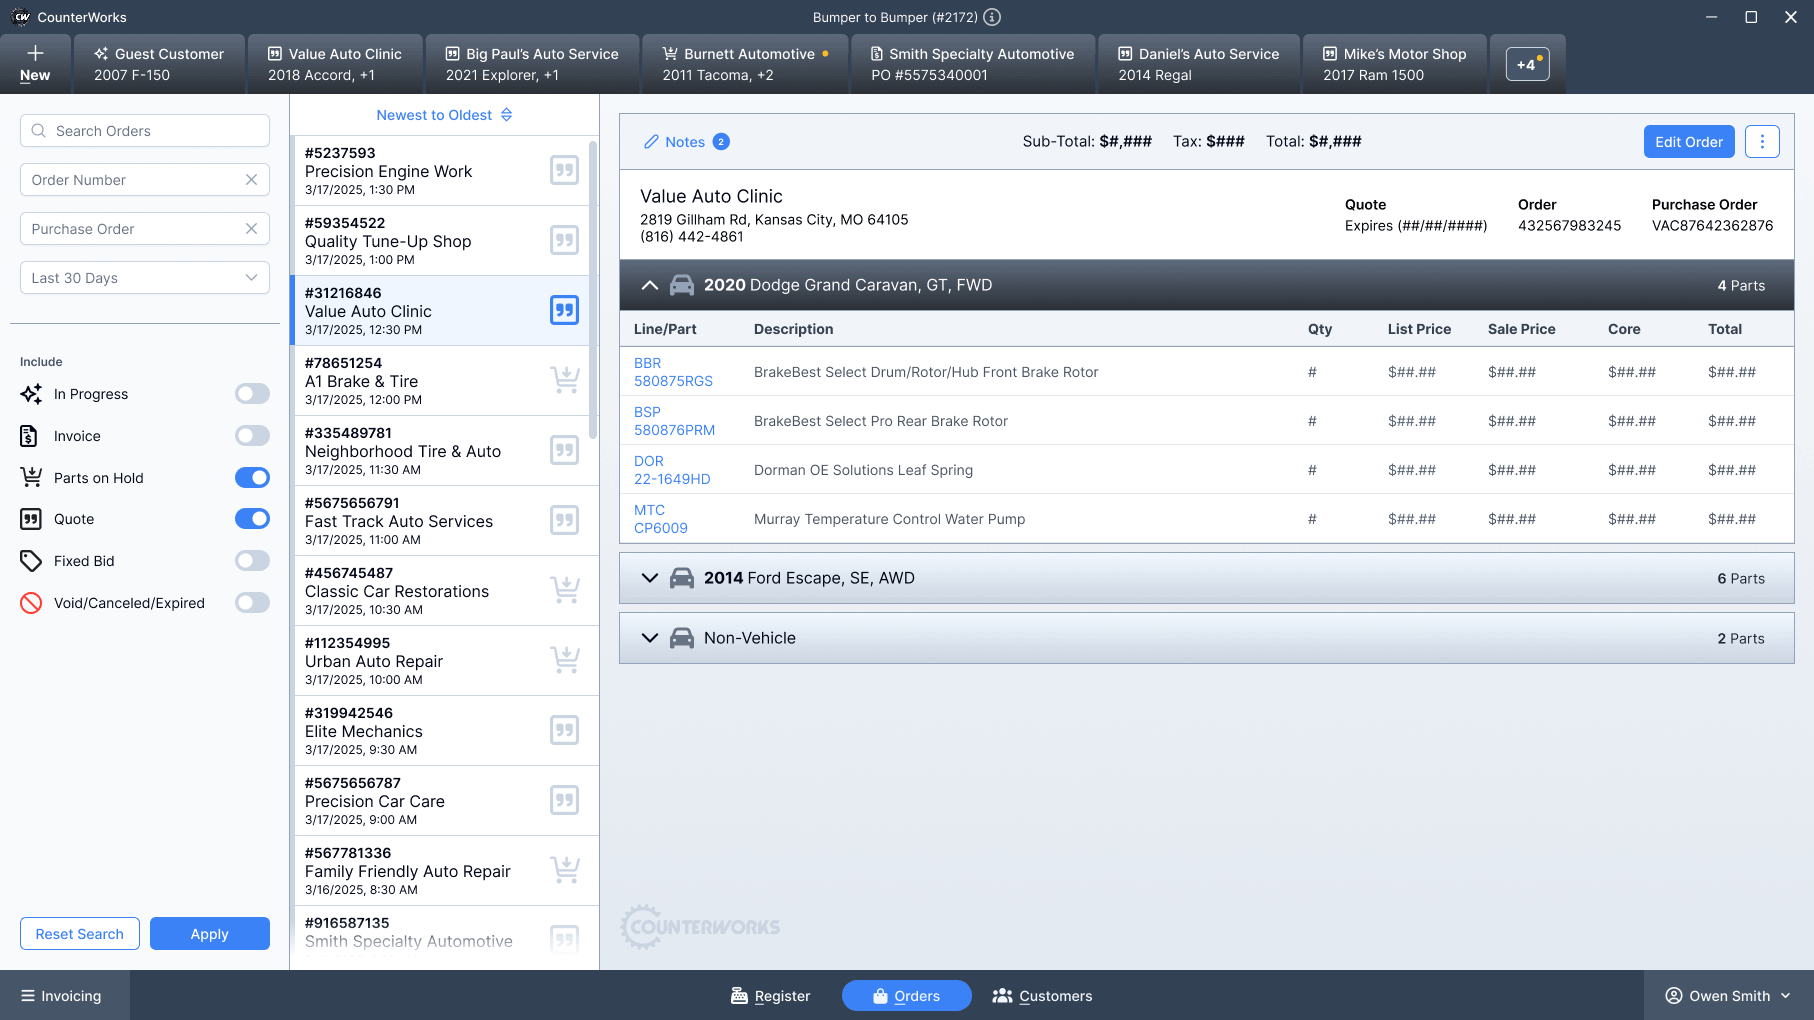Viewport: 1814px width, 1020px height.
Task: Click the info icon beside Bumper to Bumper
Action: pos(992,17)
